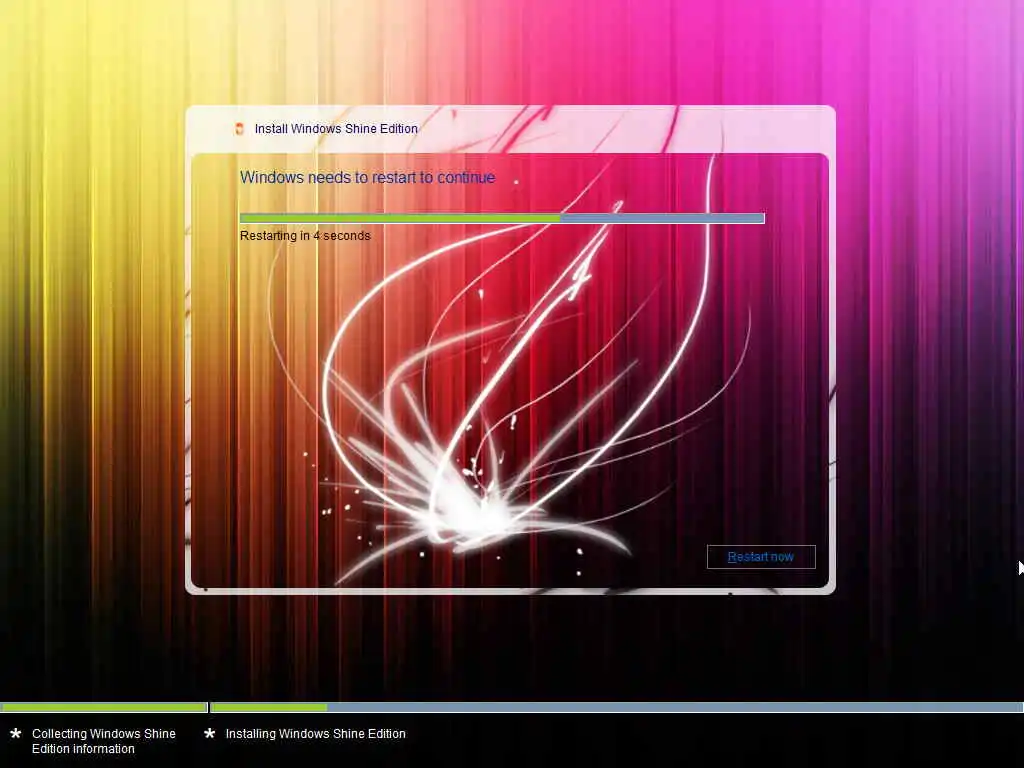Click the Restart now button
Screen dimensions: 1024x768
click(x=761, y=557)
